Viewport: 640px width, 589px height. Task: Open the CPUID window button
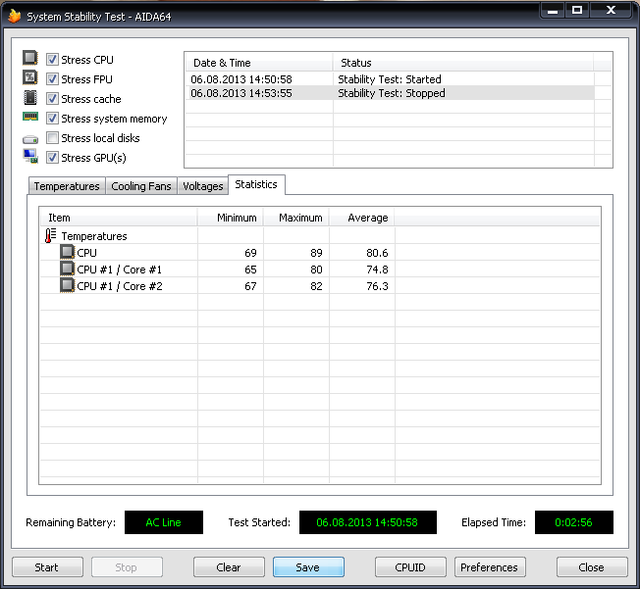point(411,567)
